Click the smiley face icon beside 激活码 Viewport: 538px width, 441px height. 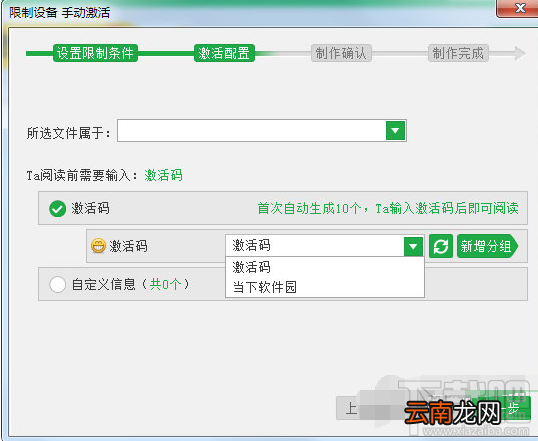click(x=98, y=246)
